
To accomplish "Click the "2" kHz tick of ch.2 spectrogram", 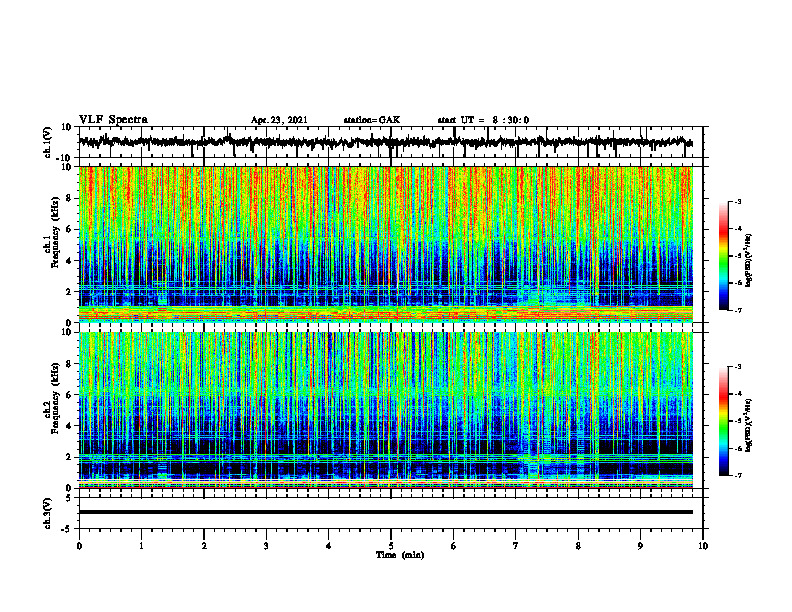I will pos(70,457).
